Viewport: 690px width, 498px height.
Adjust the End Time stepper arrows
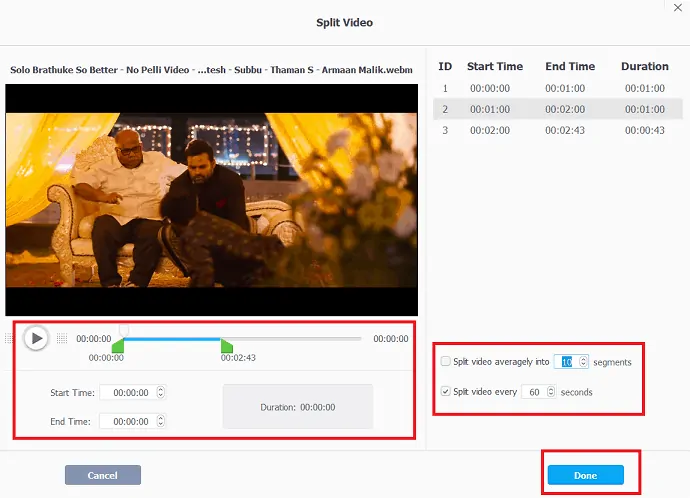[x=161, y=421]
